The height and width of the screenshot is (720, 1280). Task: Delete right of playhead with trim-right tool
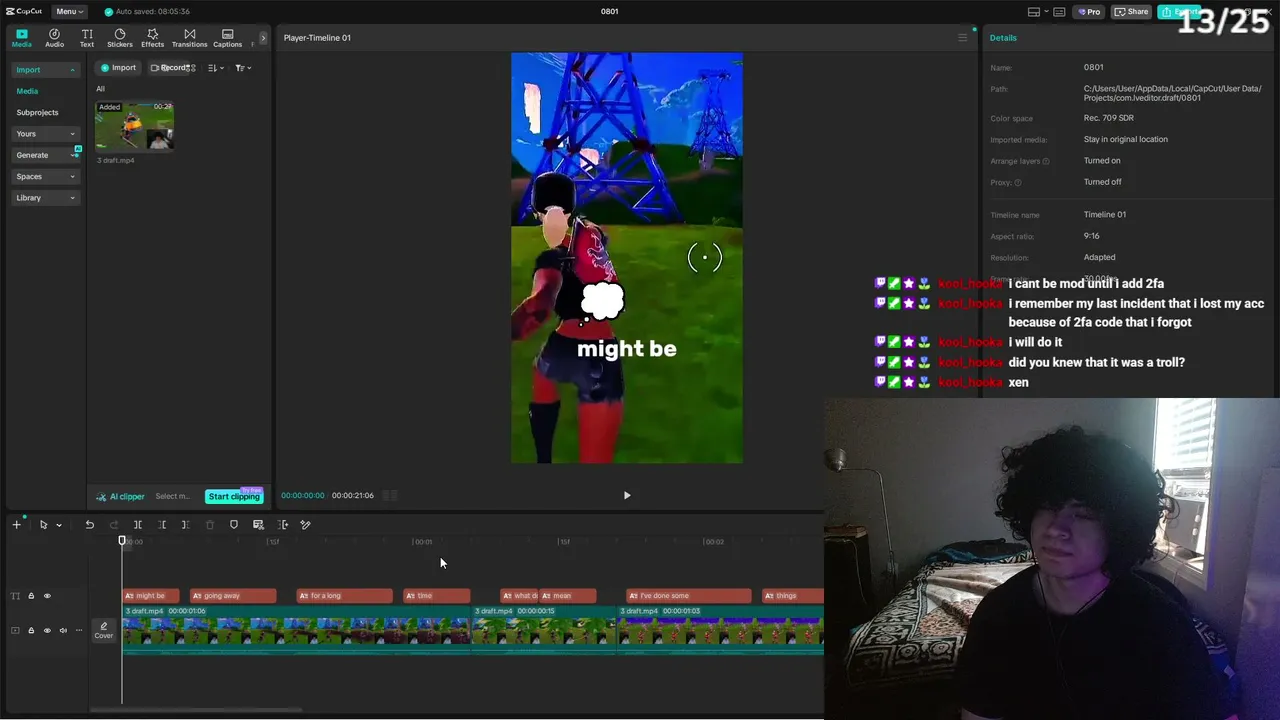pyautogui.click(x=185, y=524)
